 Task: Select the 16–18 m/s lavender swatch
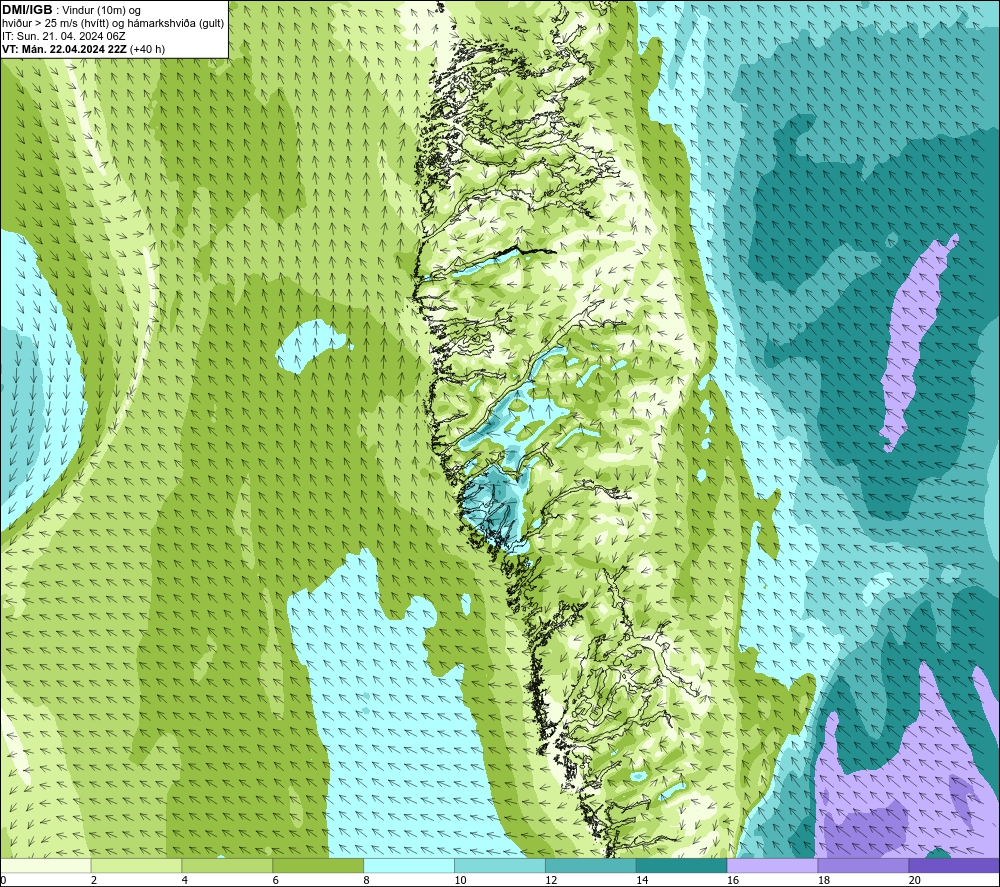[x=772, y=865]
